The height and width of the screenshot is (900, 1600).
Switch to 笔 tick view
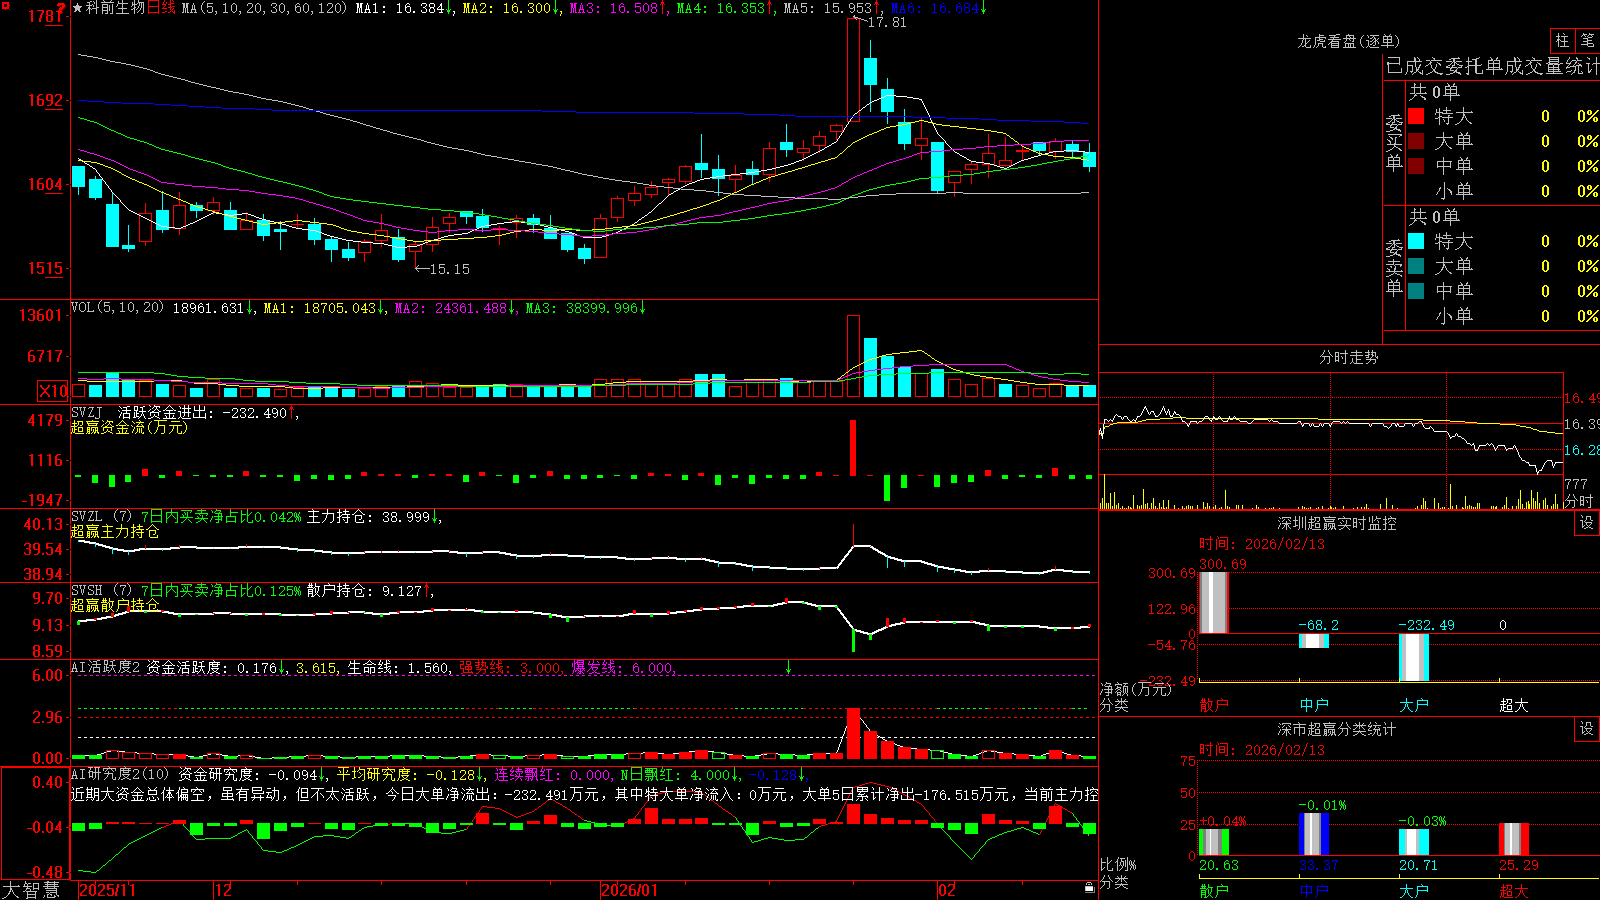click(1587, 41)
